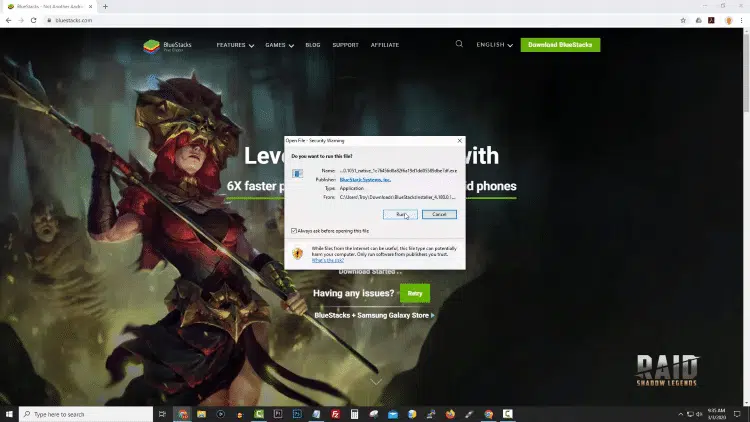Open the ENGLISH language dropdown
The image size is (750, 422).
point(494,44)
